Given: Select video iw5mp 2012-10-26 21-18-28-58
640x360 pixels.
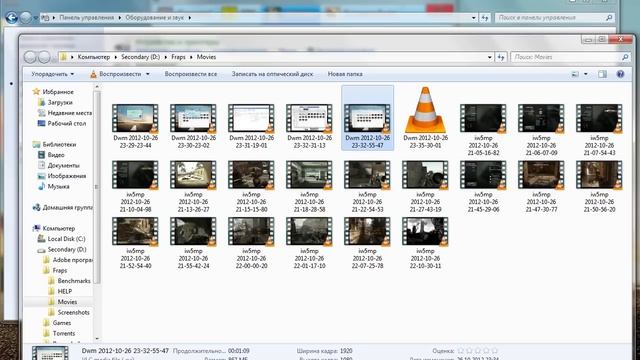Looking at the screenshot, I should (309, 186).
